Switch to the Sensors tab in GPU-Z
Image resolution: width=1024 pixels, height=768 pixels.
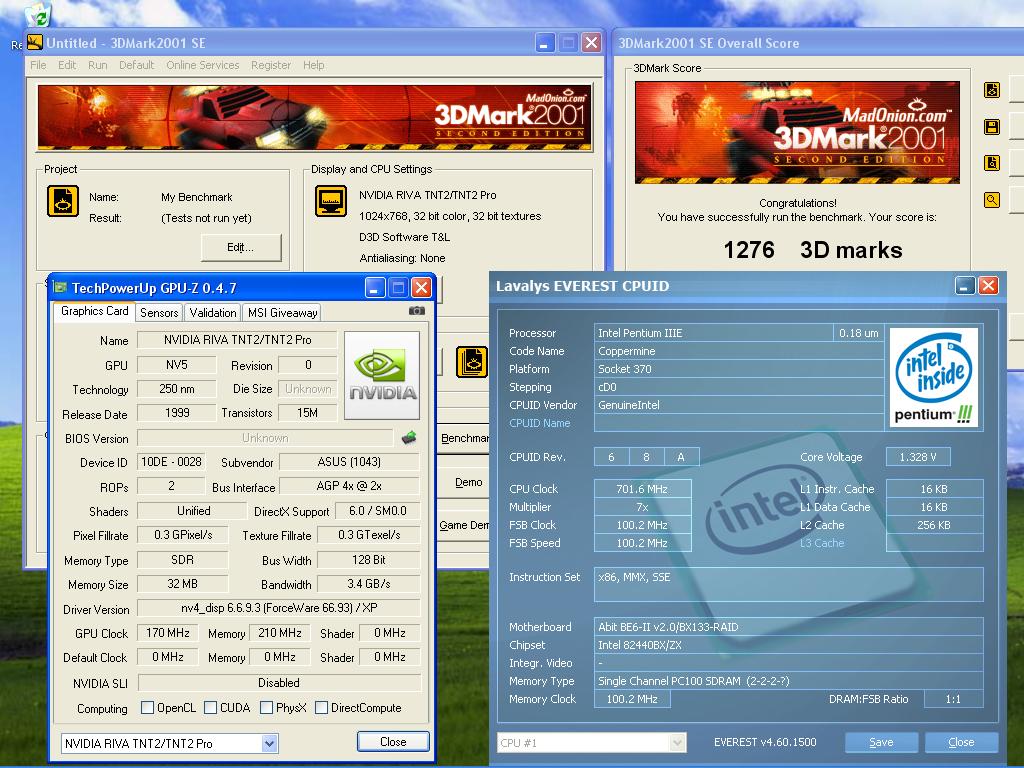pos(159,313)
